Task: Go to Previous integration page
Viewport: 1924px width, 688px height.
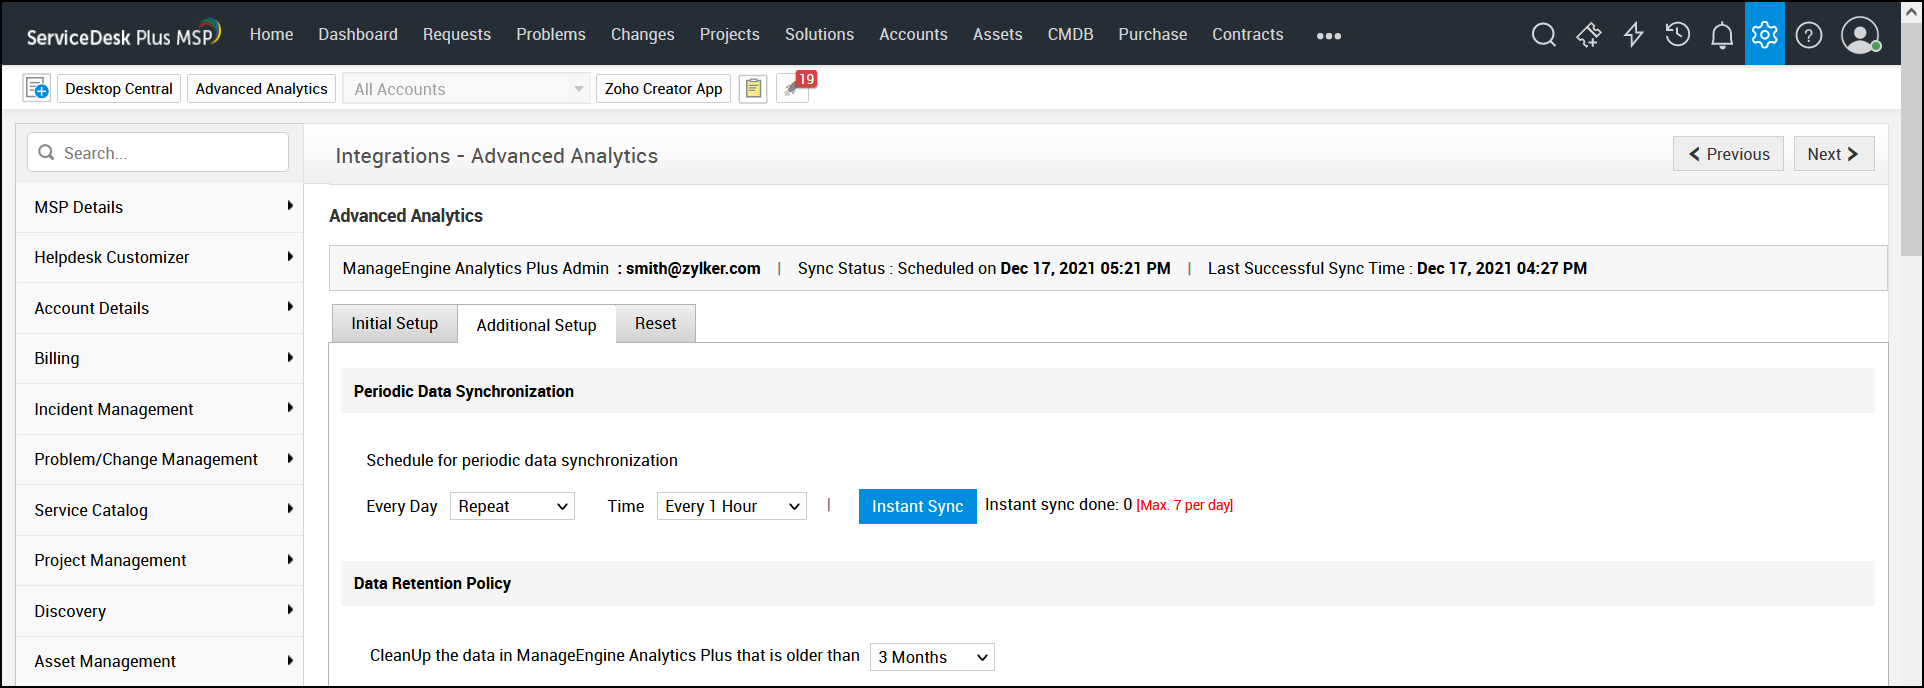Action: pyautogui.click(x=1728, y=154)
